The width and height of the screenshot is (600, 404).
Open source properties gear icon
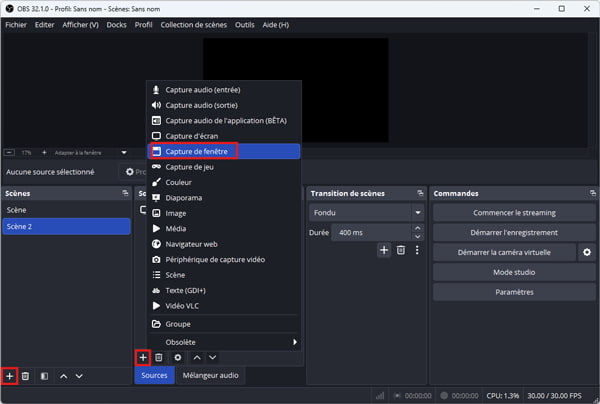coord(177,357)
